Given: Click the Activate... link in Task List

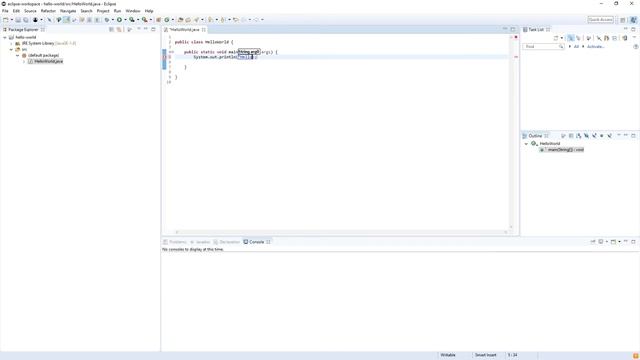Looking at the screenshot, I should (596, 47).
